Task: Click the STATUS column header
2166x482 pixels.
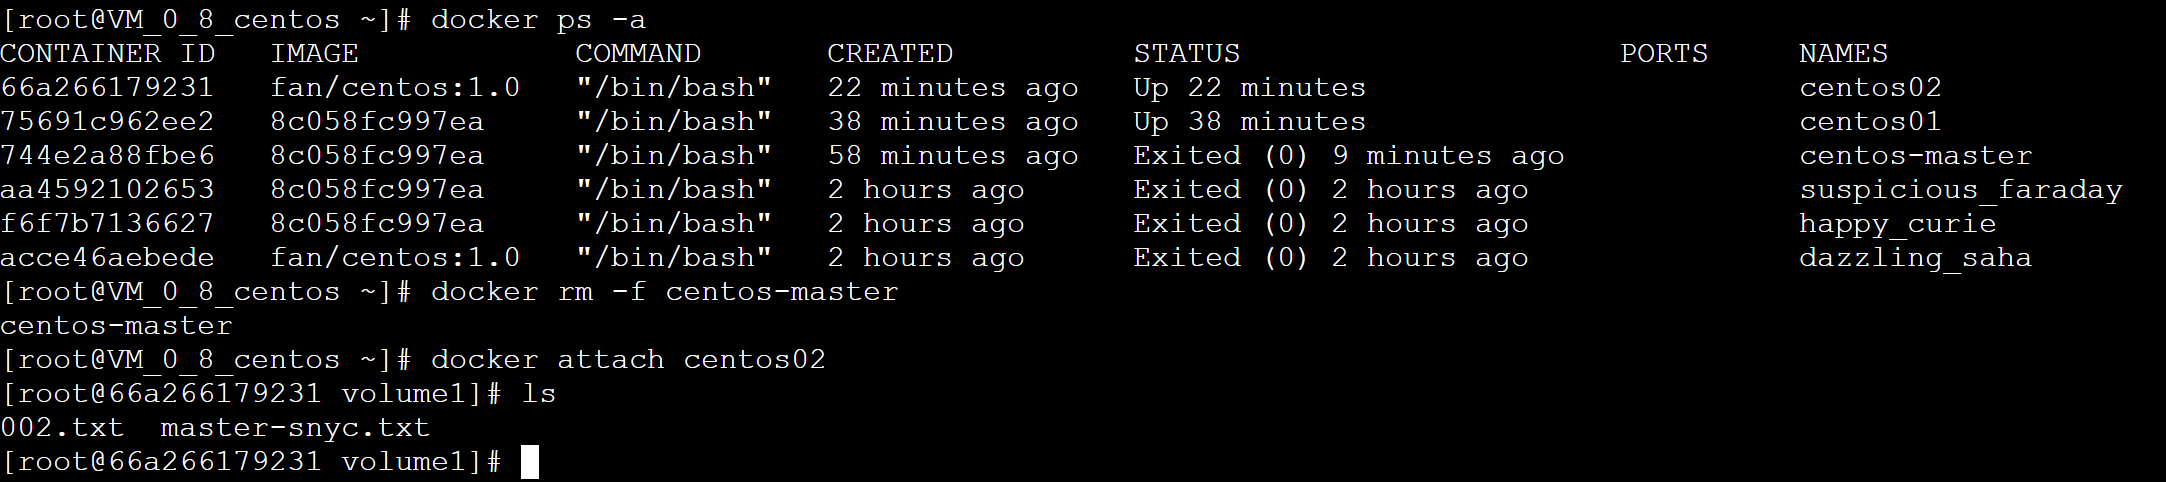Action: coord(1186,54)
